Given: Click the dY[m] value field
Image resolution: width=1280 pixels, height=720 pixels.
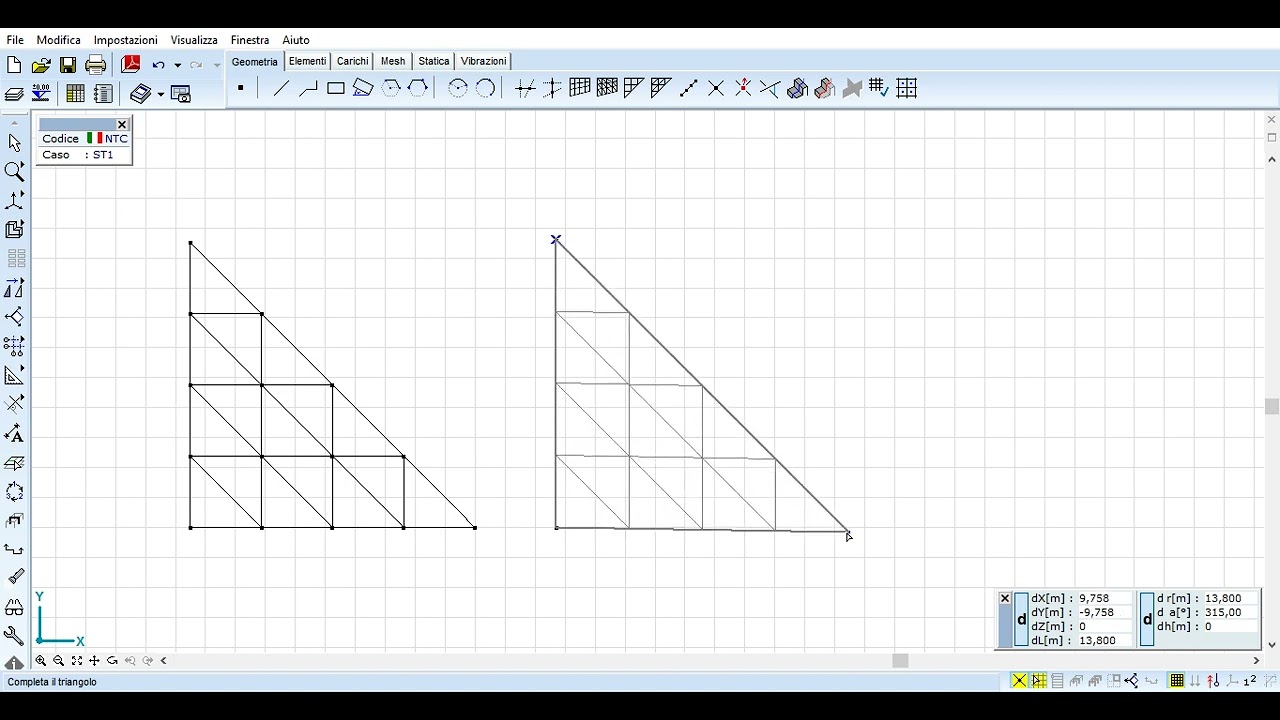Looking at the screenshot, I should pos(1104,612).
